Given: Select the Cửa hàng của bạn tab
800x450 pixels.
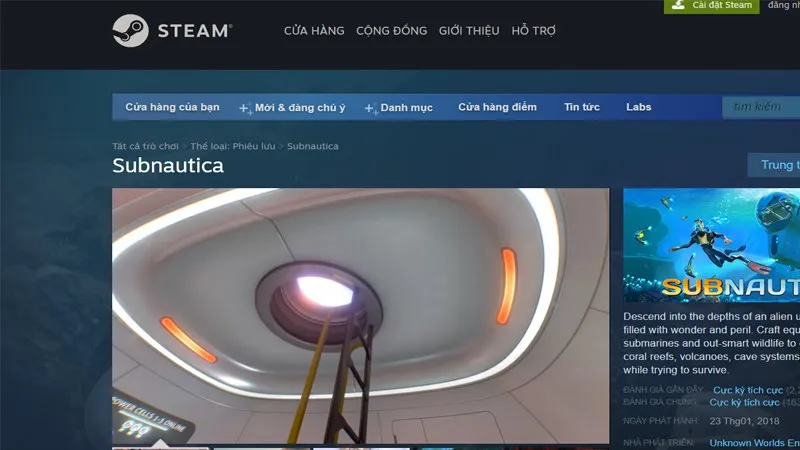Looking at the screenshot, I should (172, 107).
